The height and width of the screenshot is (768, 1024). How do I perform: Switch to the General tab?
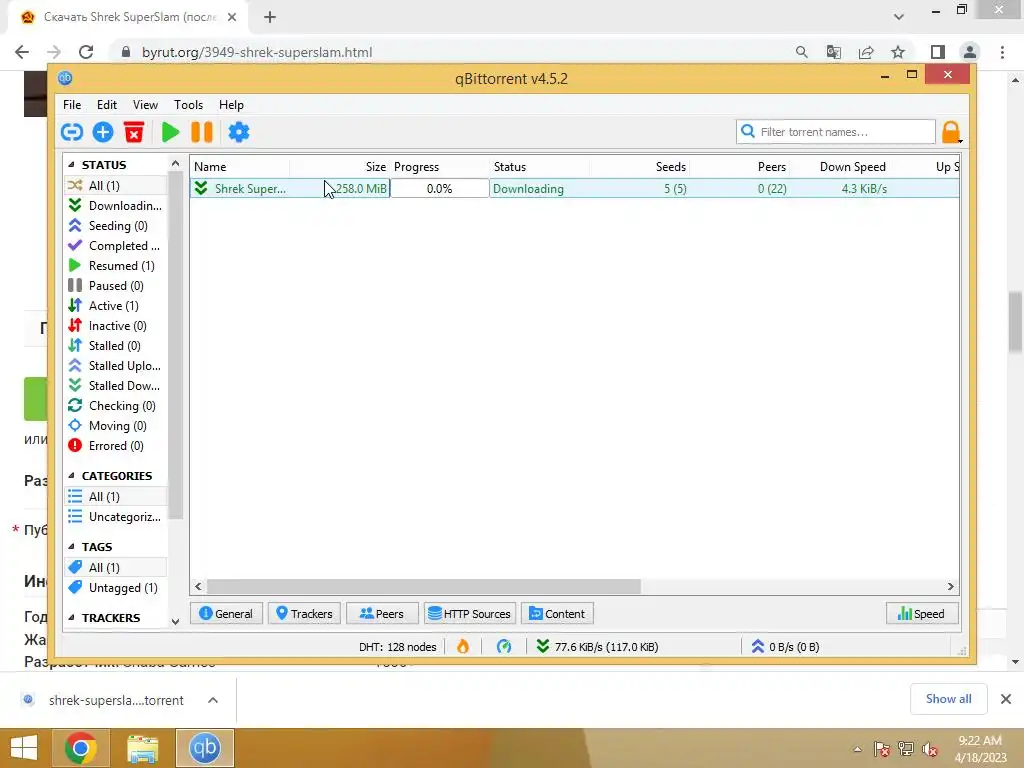[226, 614]
